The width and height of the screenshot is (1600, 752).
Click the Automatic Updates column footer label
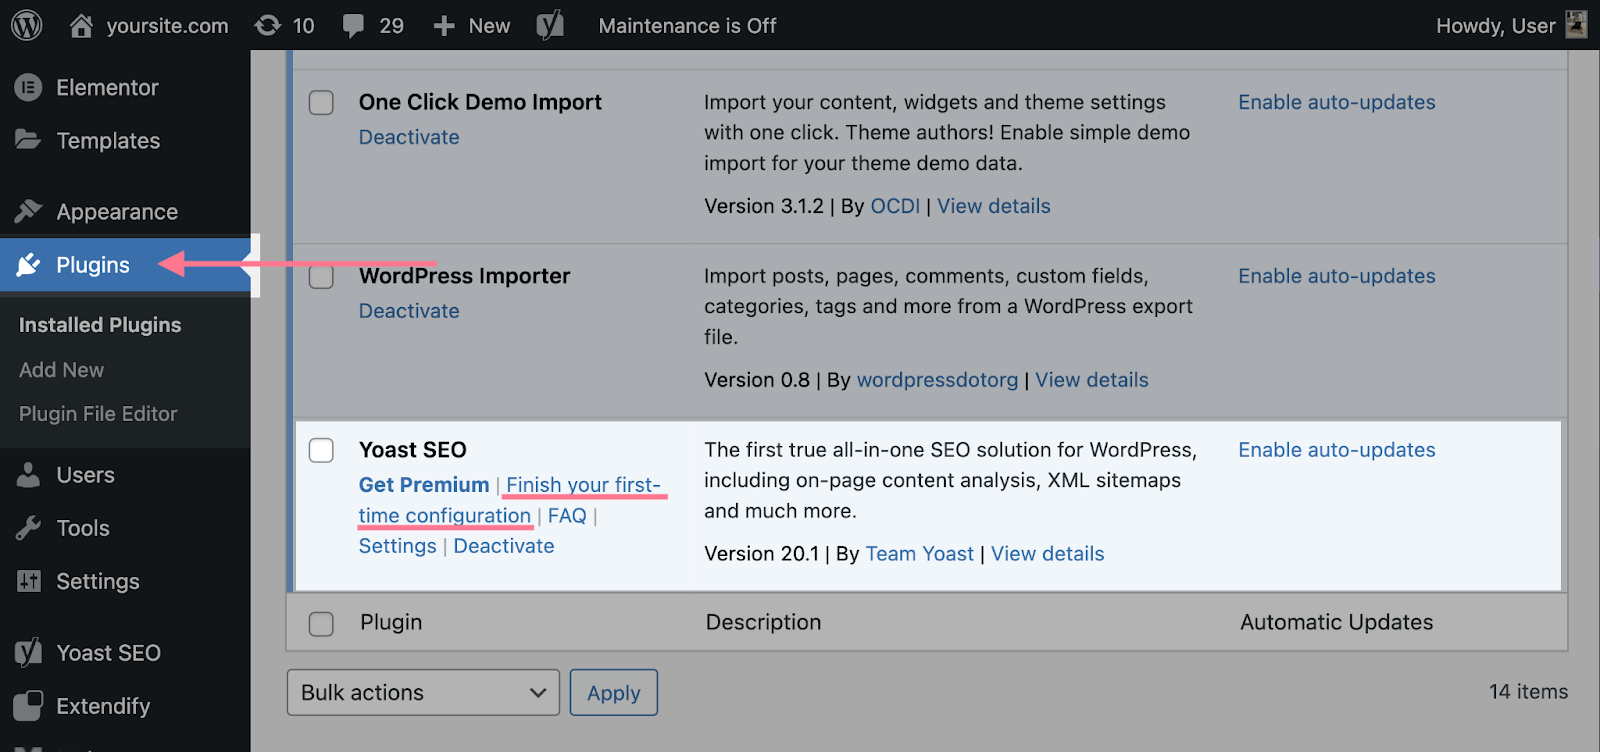point(1336,622)
